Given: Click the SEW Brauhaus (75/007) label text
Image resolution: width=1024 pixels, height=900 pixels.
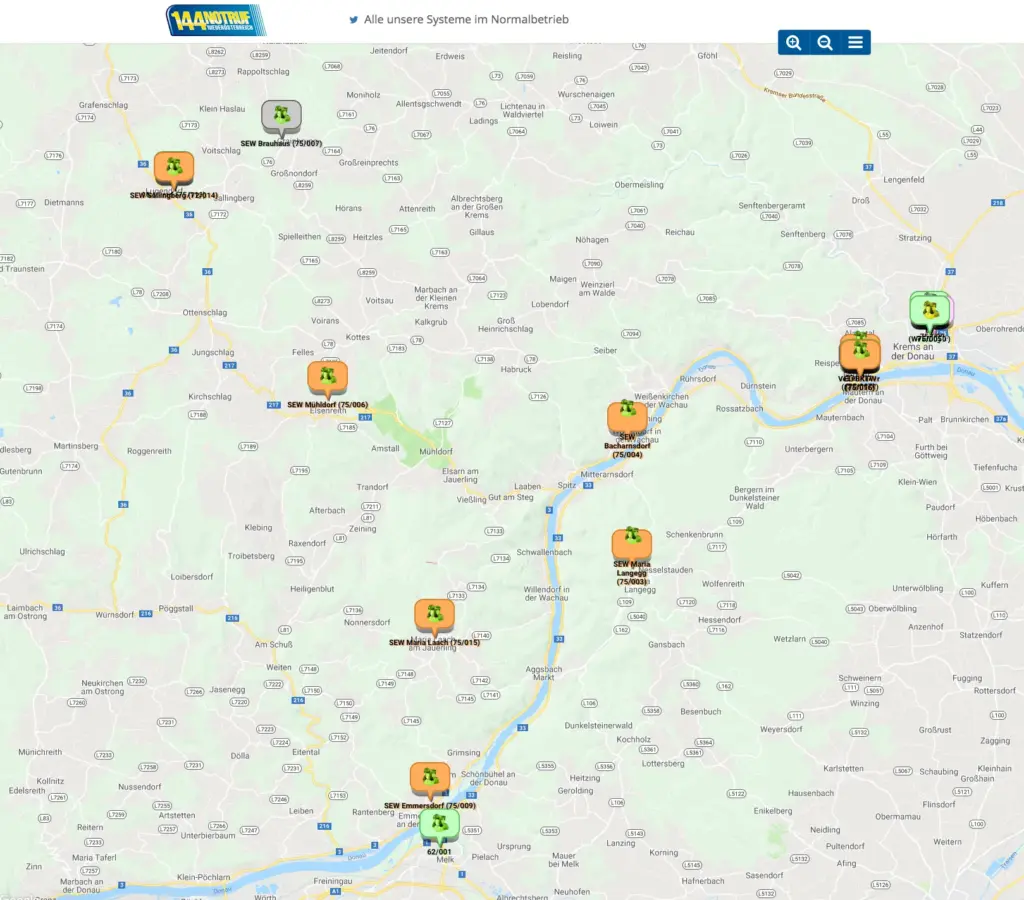Looking at the screenshot, I should (281, 144).
